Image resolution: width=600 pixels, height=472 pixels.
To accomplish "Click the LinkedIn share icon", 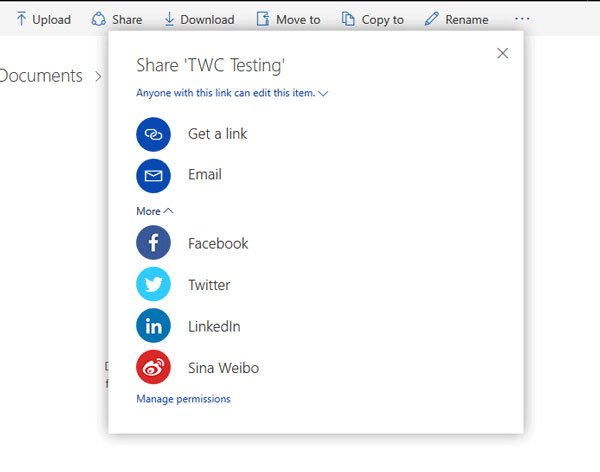I will coord(153,326).
